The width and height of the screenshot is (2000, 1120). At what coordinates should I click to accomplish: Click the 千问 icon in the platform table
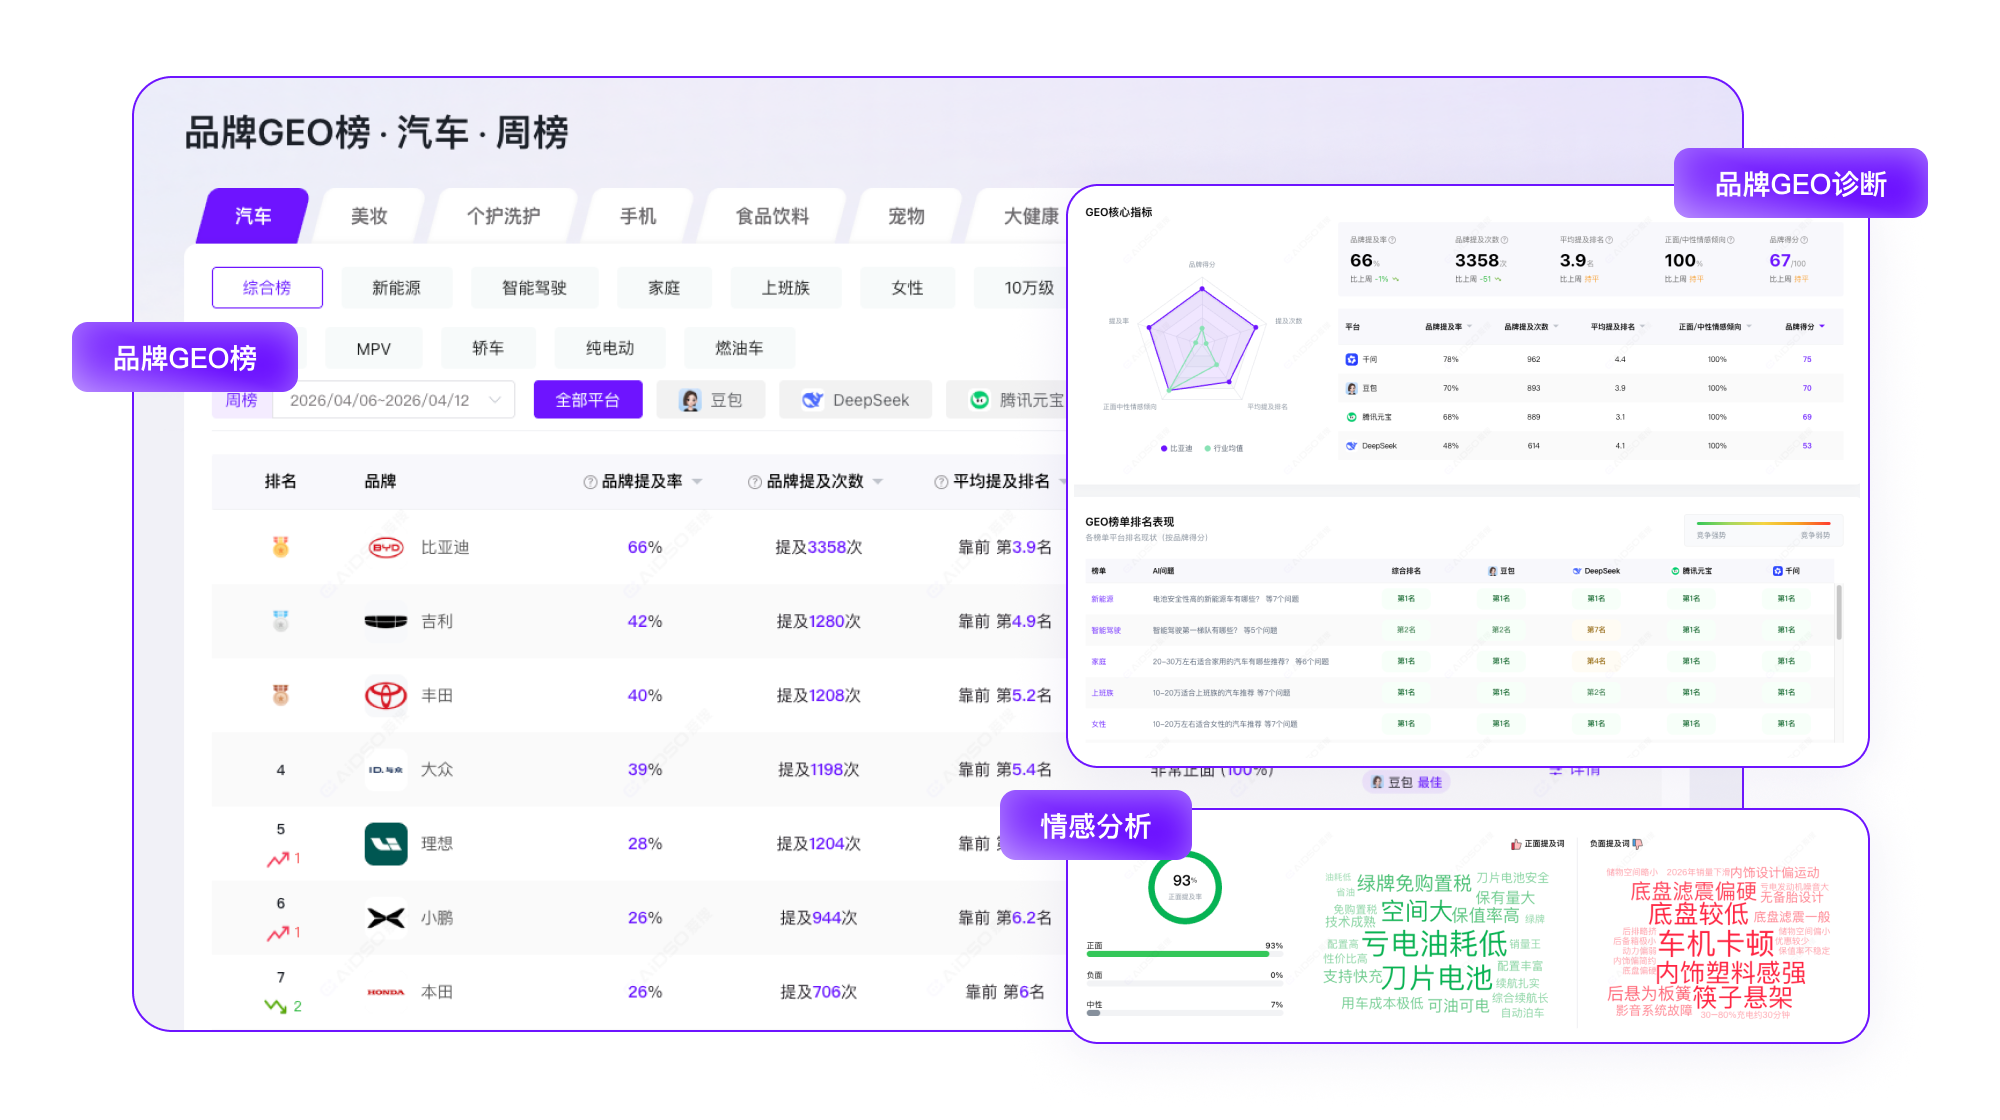pyautogui.click(x=1352, y=358)
